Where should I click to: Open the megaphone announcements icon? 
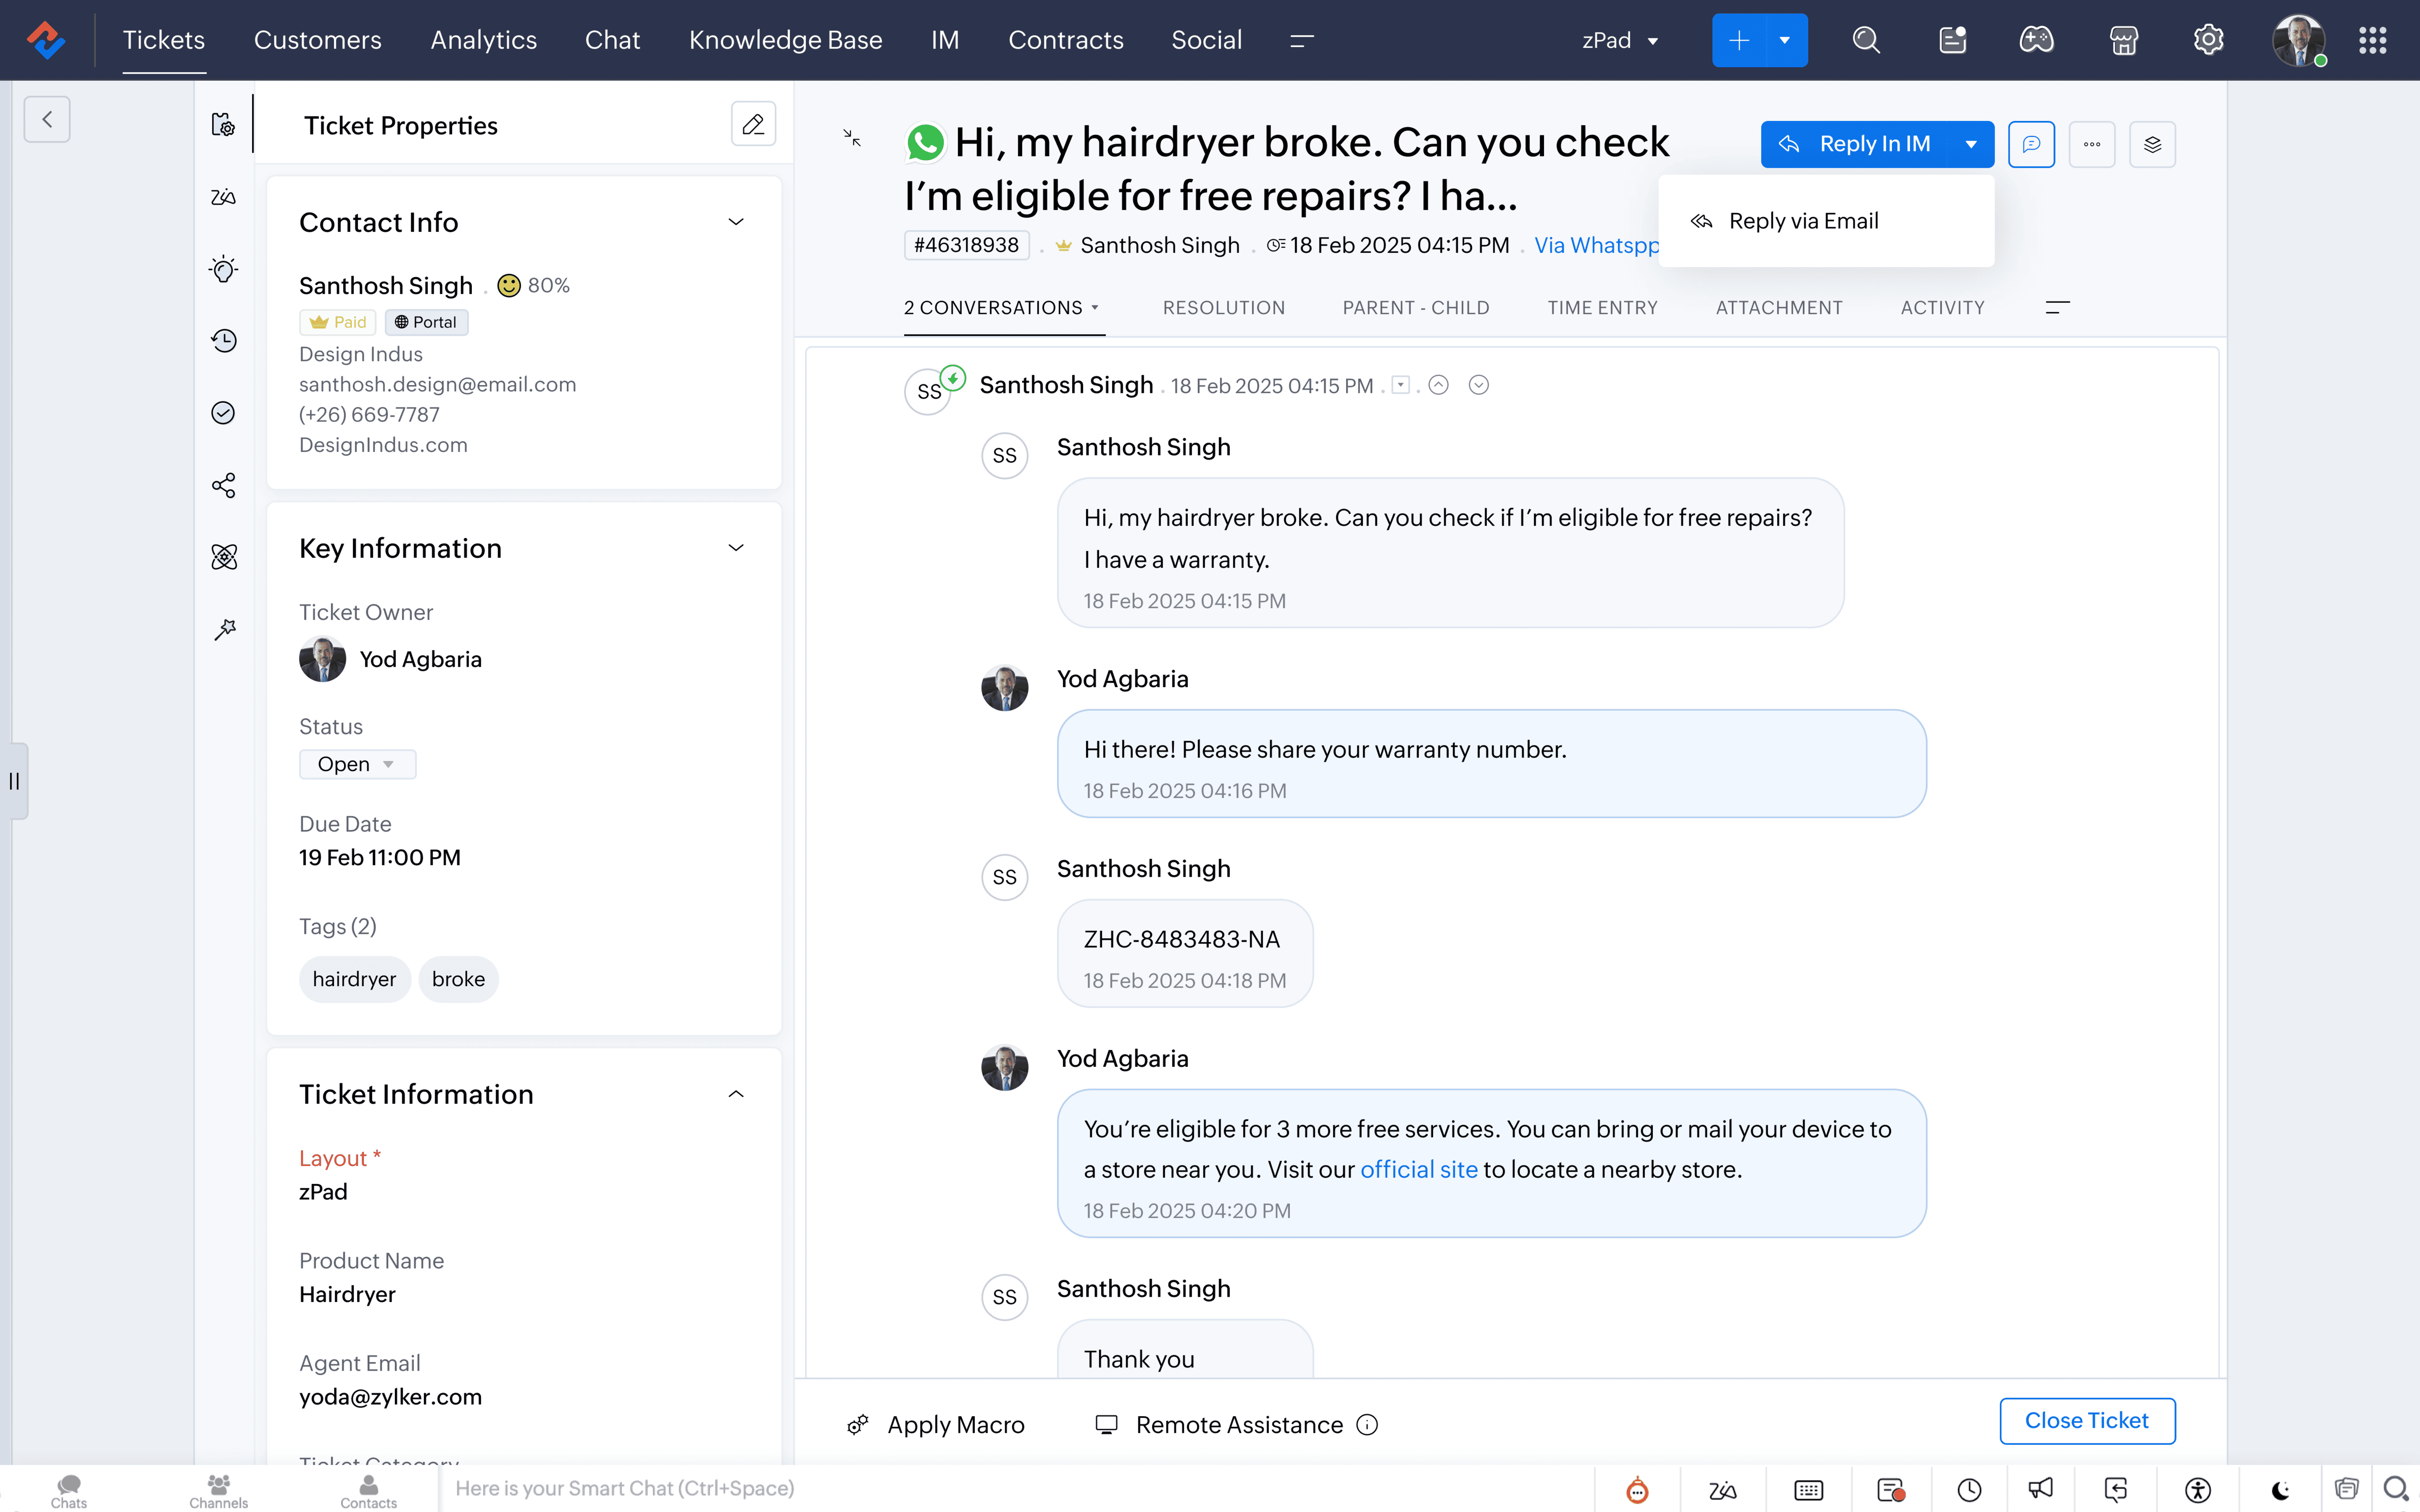tap(2040, 1489)
